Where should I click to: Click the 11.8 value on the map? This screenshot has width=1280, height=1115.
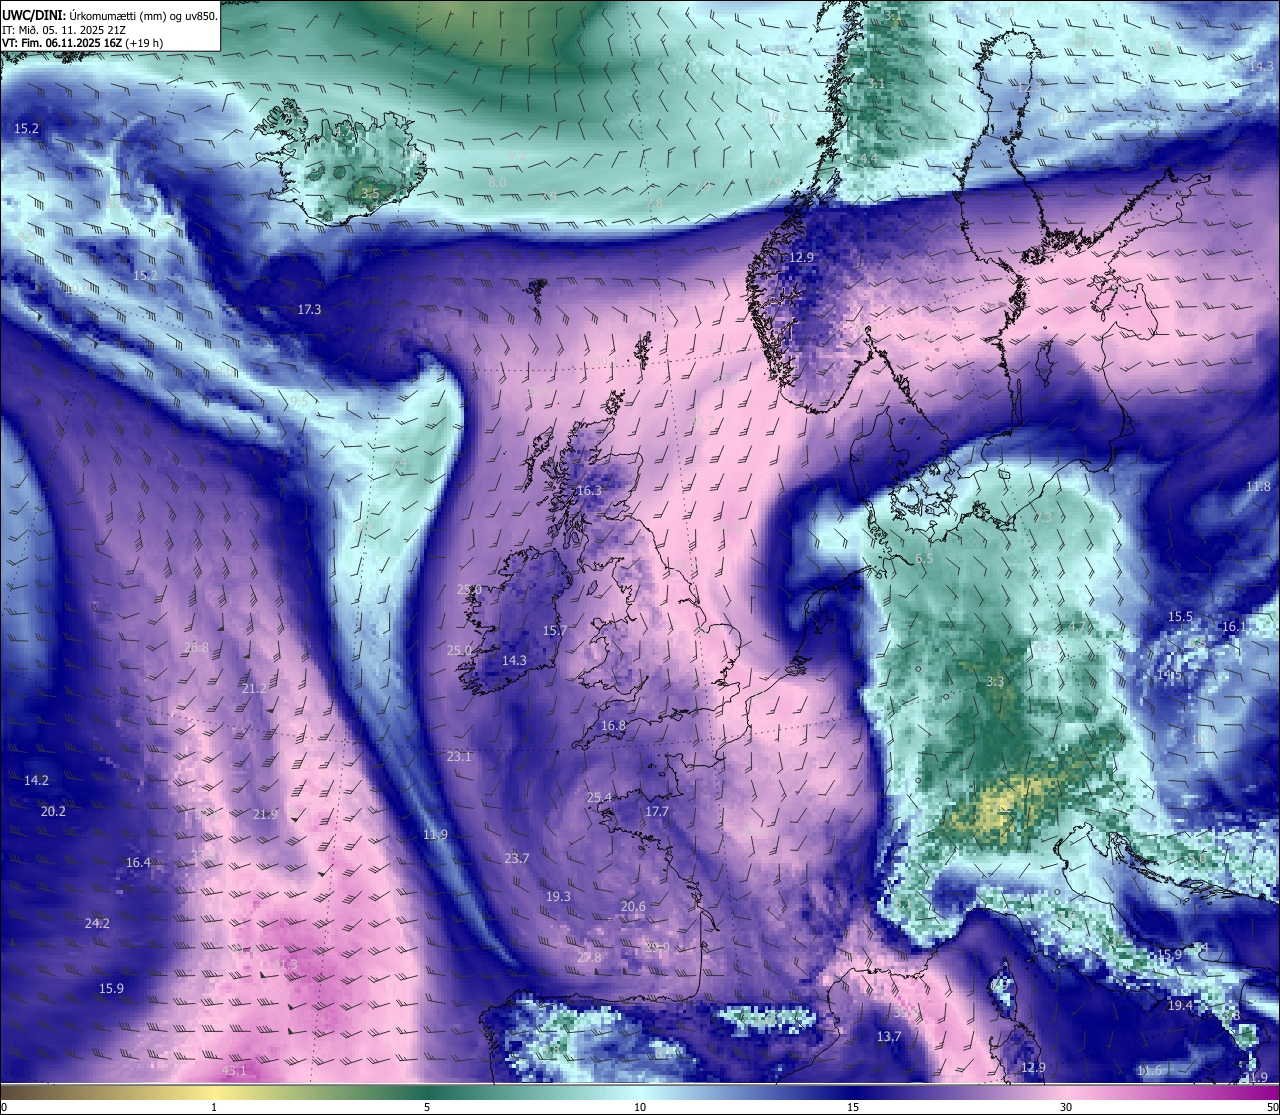point(1258,487)
